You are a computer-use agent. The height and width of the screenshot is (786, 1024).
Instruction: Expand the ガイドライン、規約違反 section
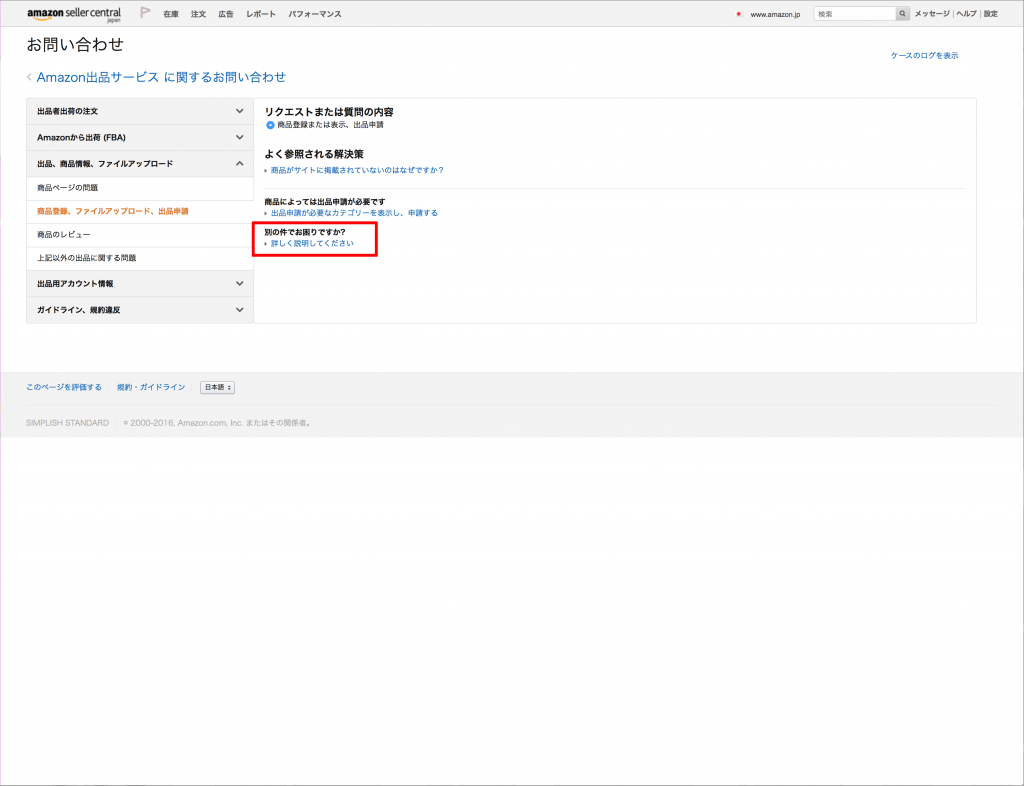click(140, 310)
